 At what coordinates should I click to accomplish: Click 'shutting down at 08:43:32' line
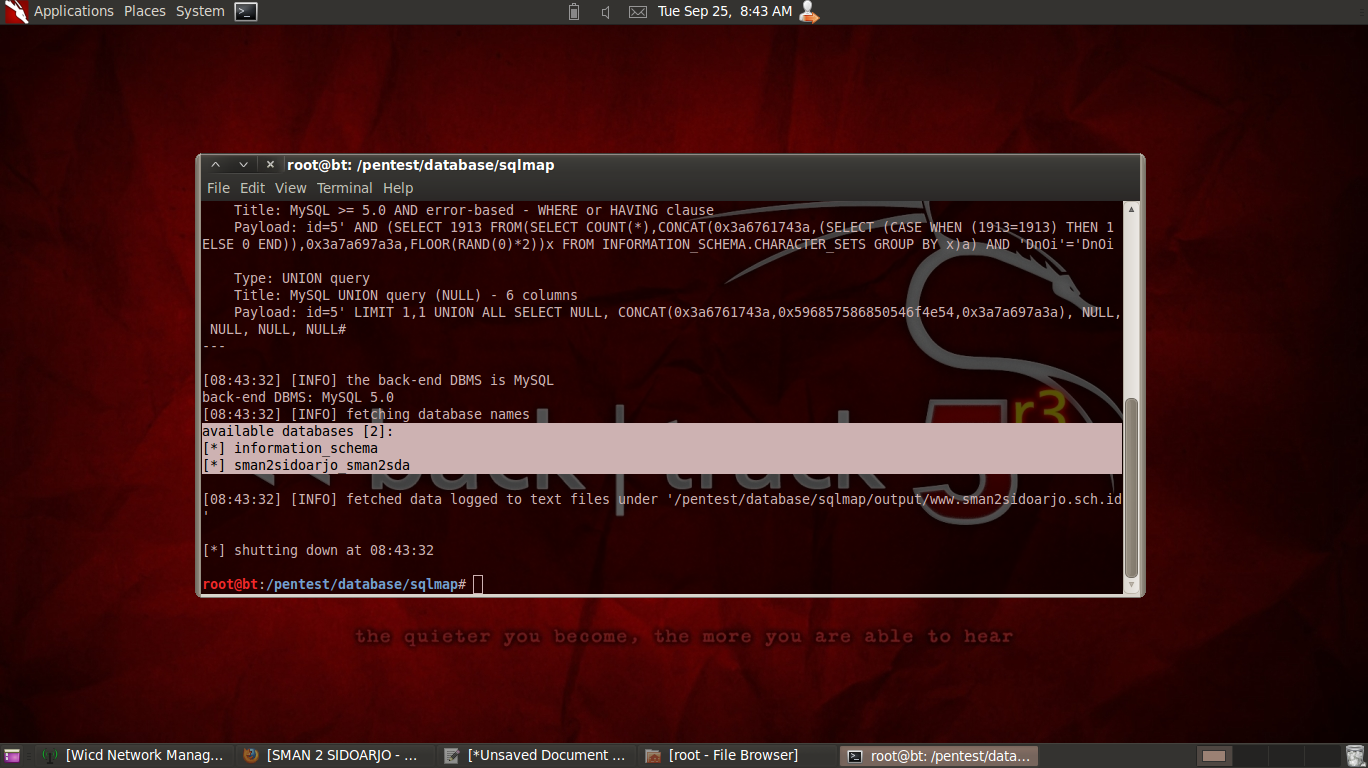pyautogui.click(x=318, y=550)
